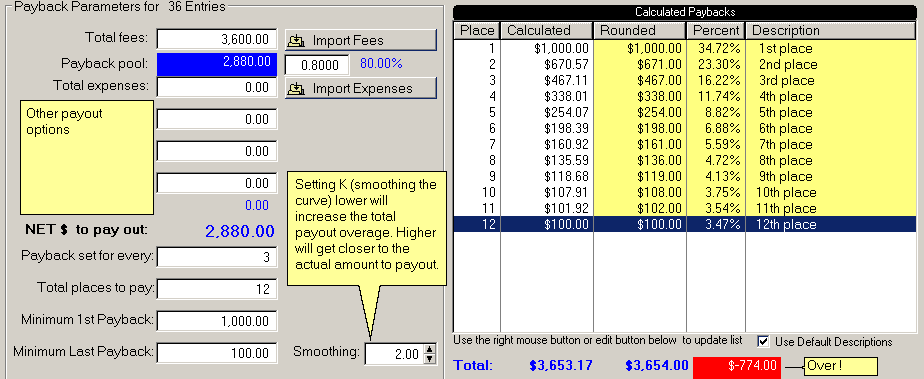Click the Over! note label
Screen dimensions: 924x379
[840, 366]
